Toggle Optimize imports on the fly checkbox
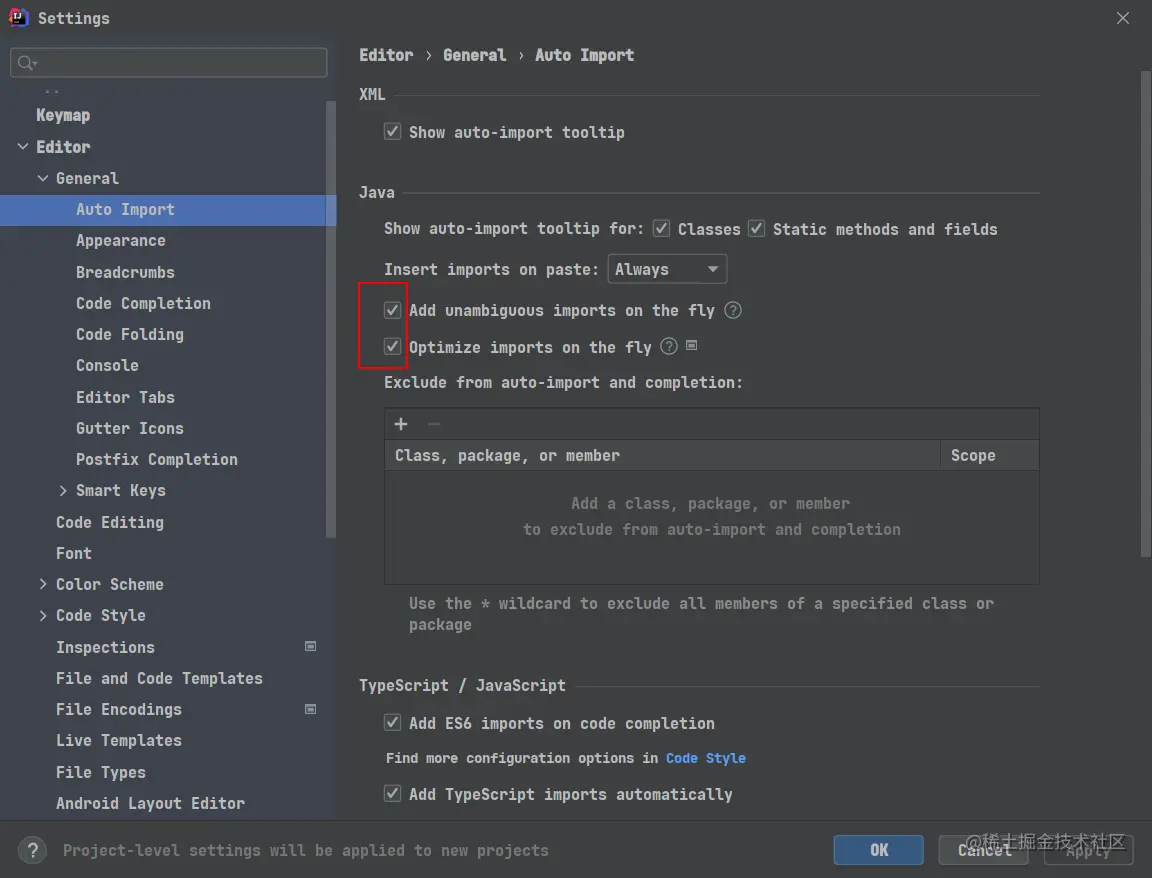 click(x=392, y=346)
